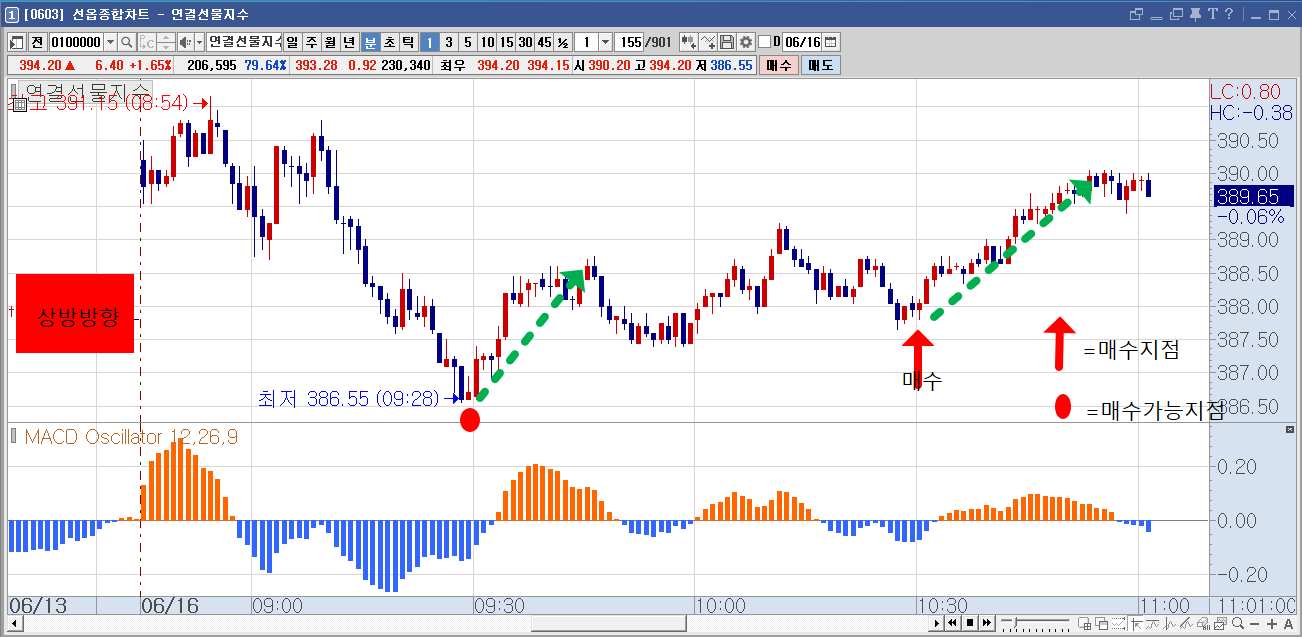Expand the interval value 1 dropdown
This screenshot has height=637, width=1302.
[606, 42]
